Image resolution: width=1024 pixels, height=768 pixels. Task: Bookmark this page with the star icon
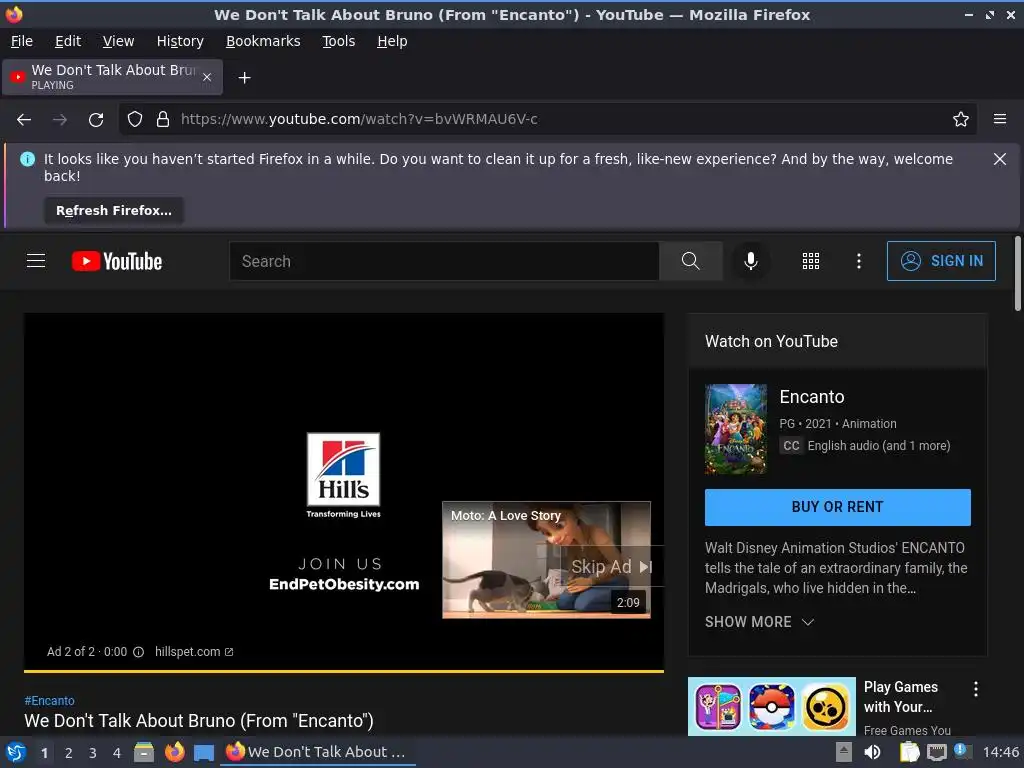click(961, 119)
